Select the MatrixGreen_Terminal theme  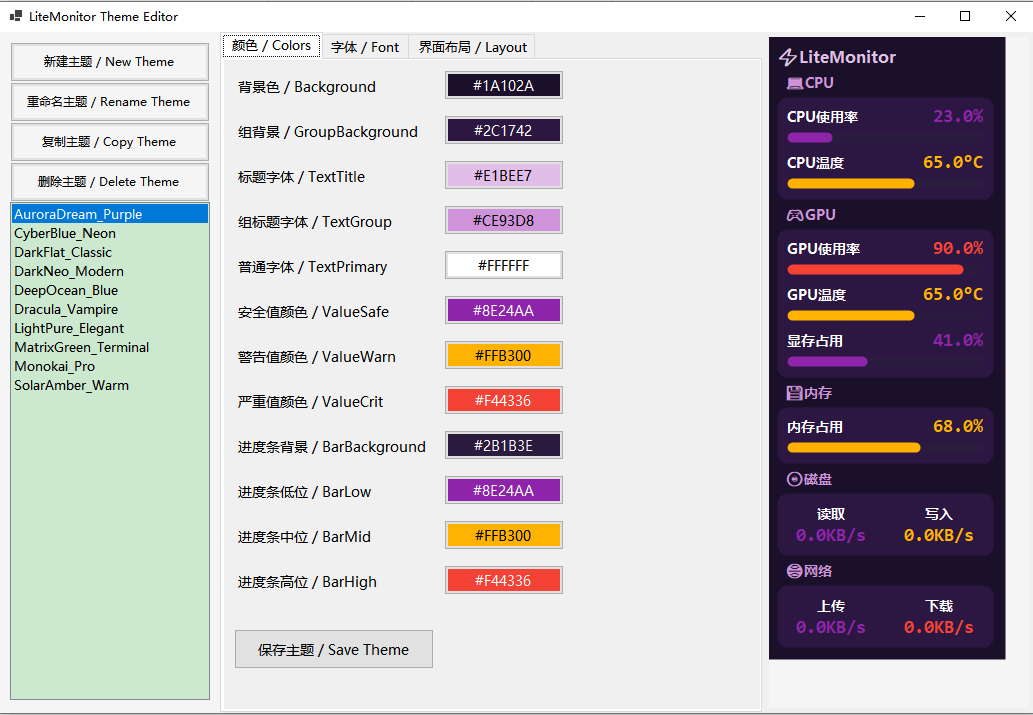tap(110, 347)
